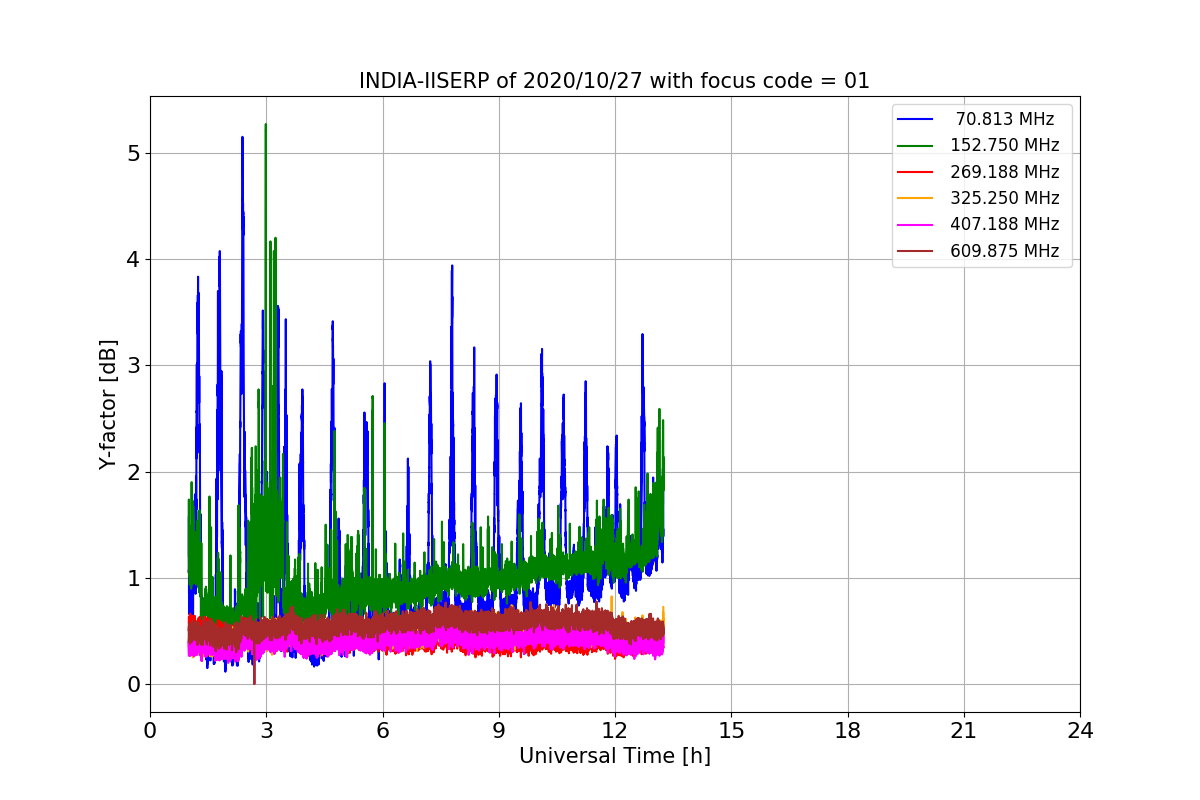Click x-axis tick label 24

click(x=1080, y=730)
